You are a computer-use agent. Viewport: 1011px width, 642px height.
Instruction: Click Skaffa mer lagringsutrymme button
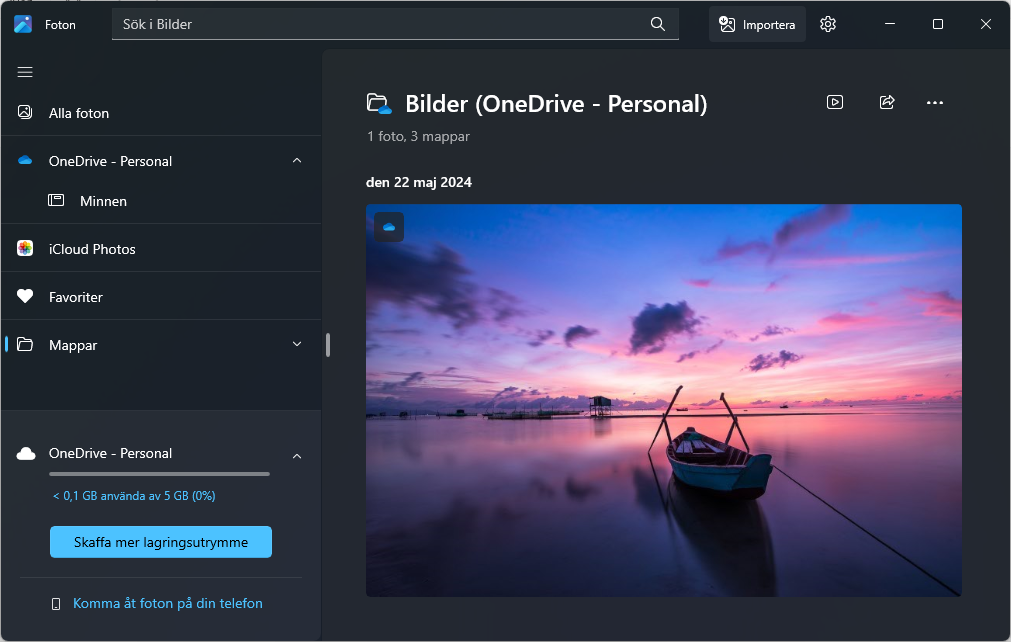161,542
